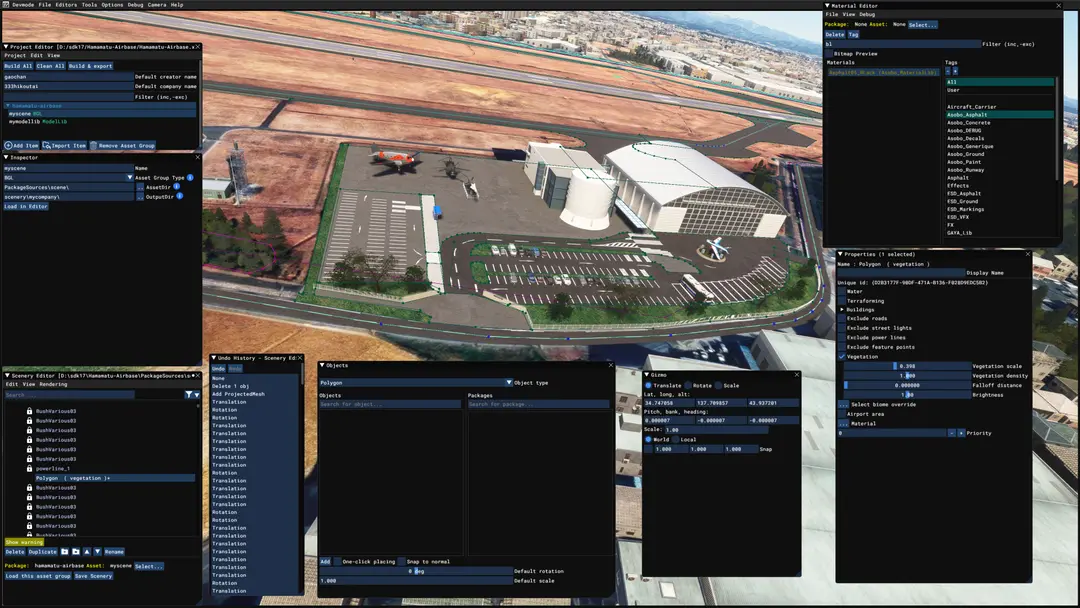Toggle the Bitmap Preview checkbox
Viewport: 1080px width, 608px height.
pyautogui.click(x=829, y=54)
